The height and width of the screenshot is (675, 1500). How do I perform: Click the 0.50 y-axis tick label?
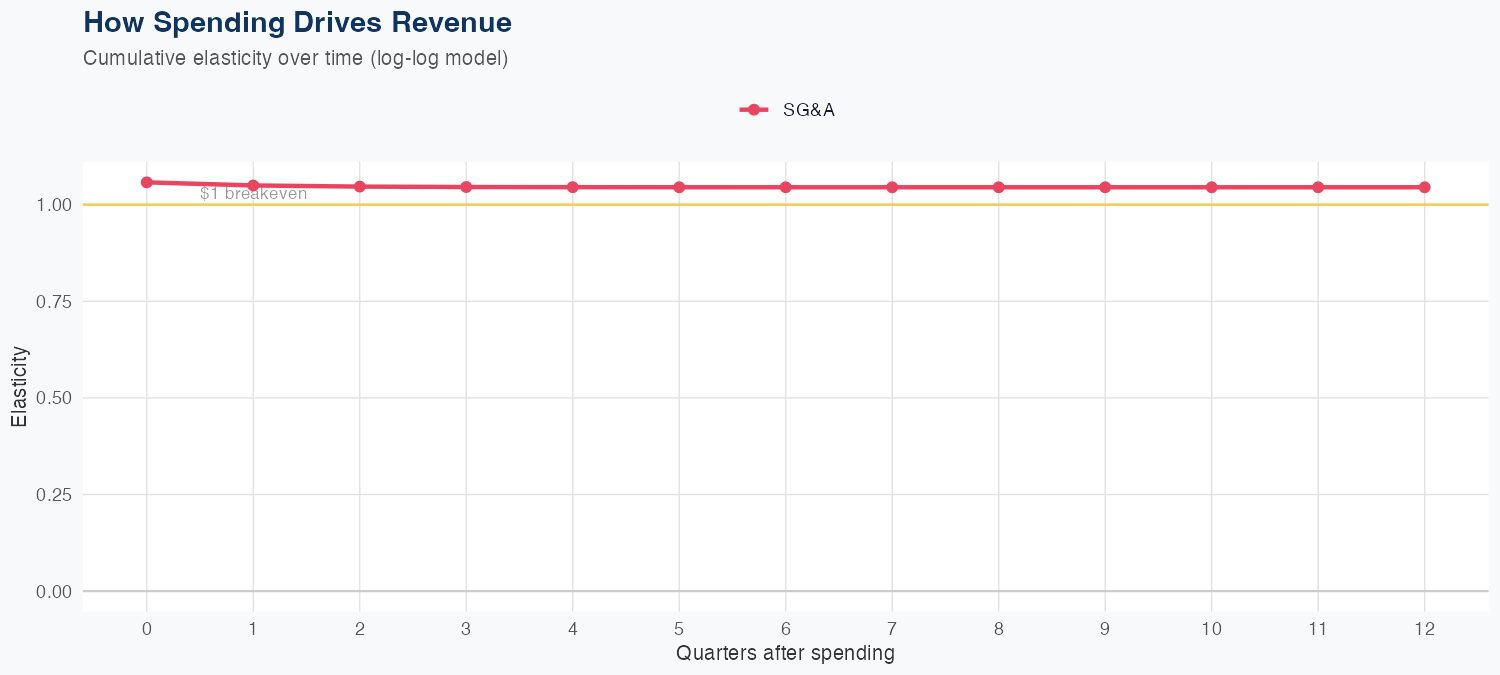(54, 398)
